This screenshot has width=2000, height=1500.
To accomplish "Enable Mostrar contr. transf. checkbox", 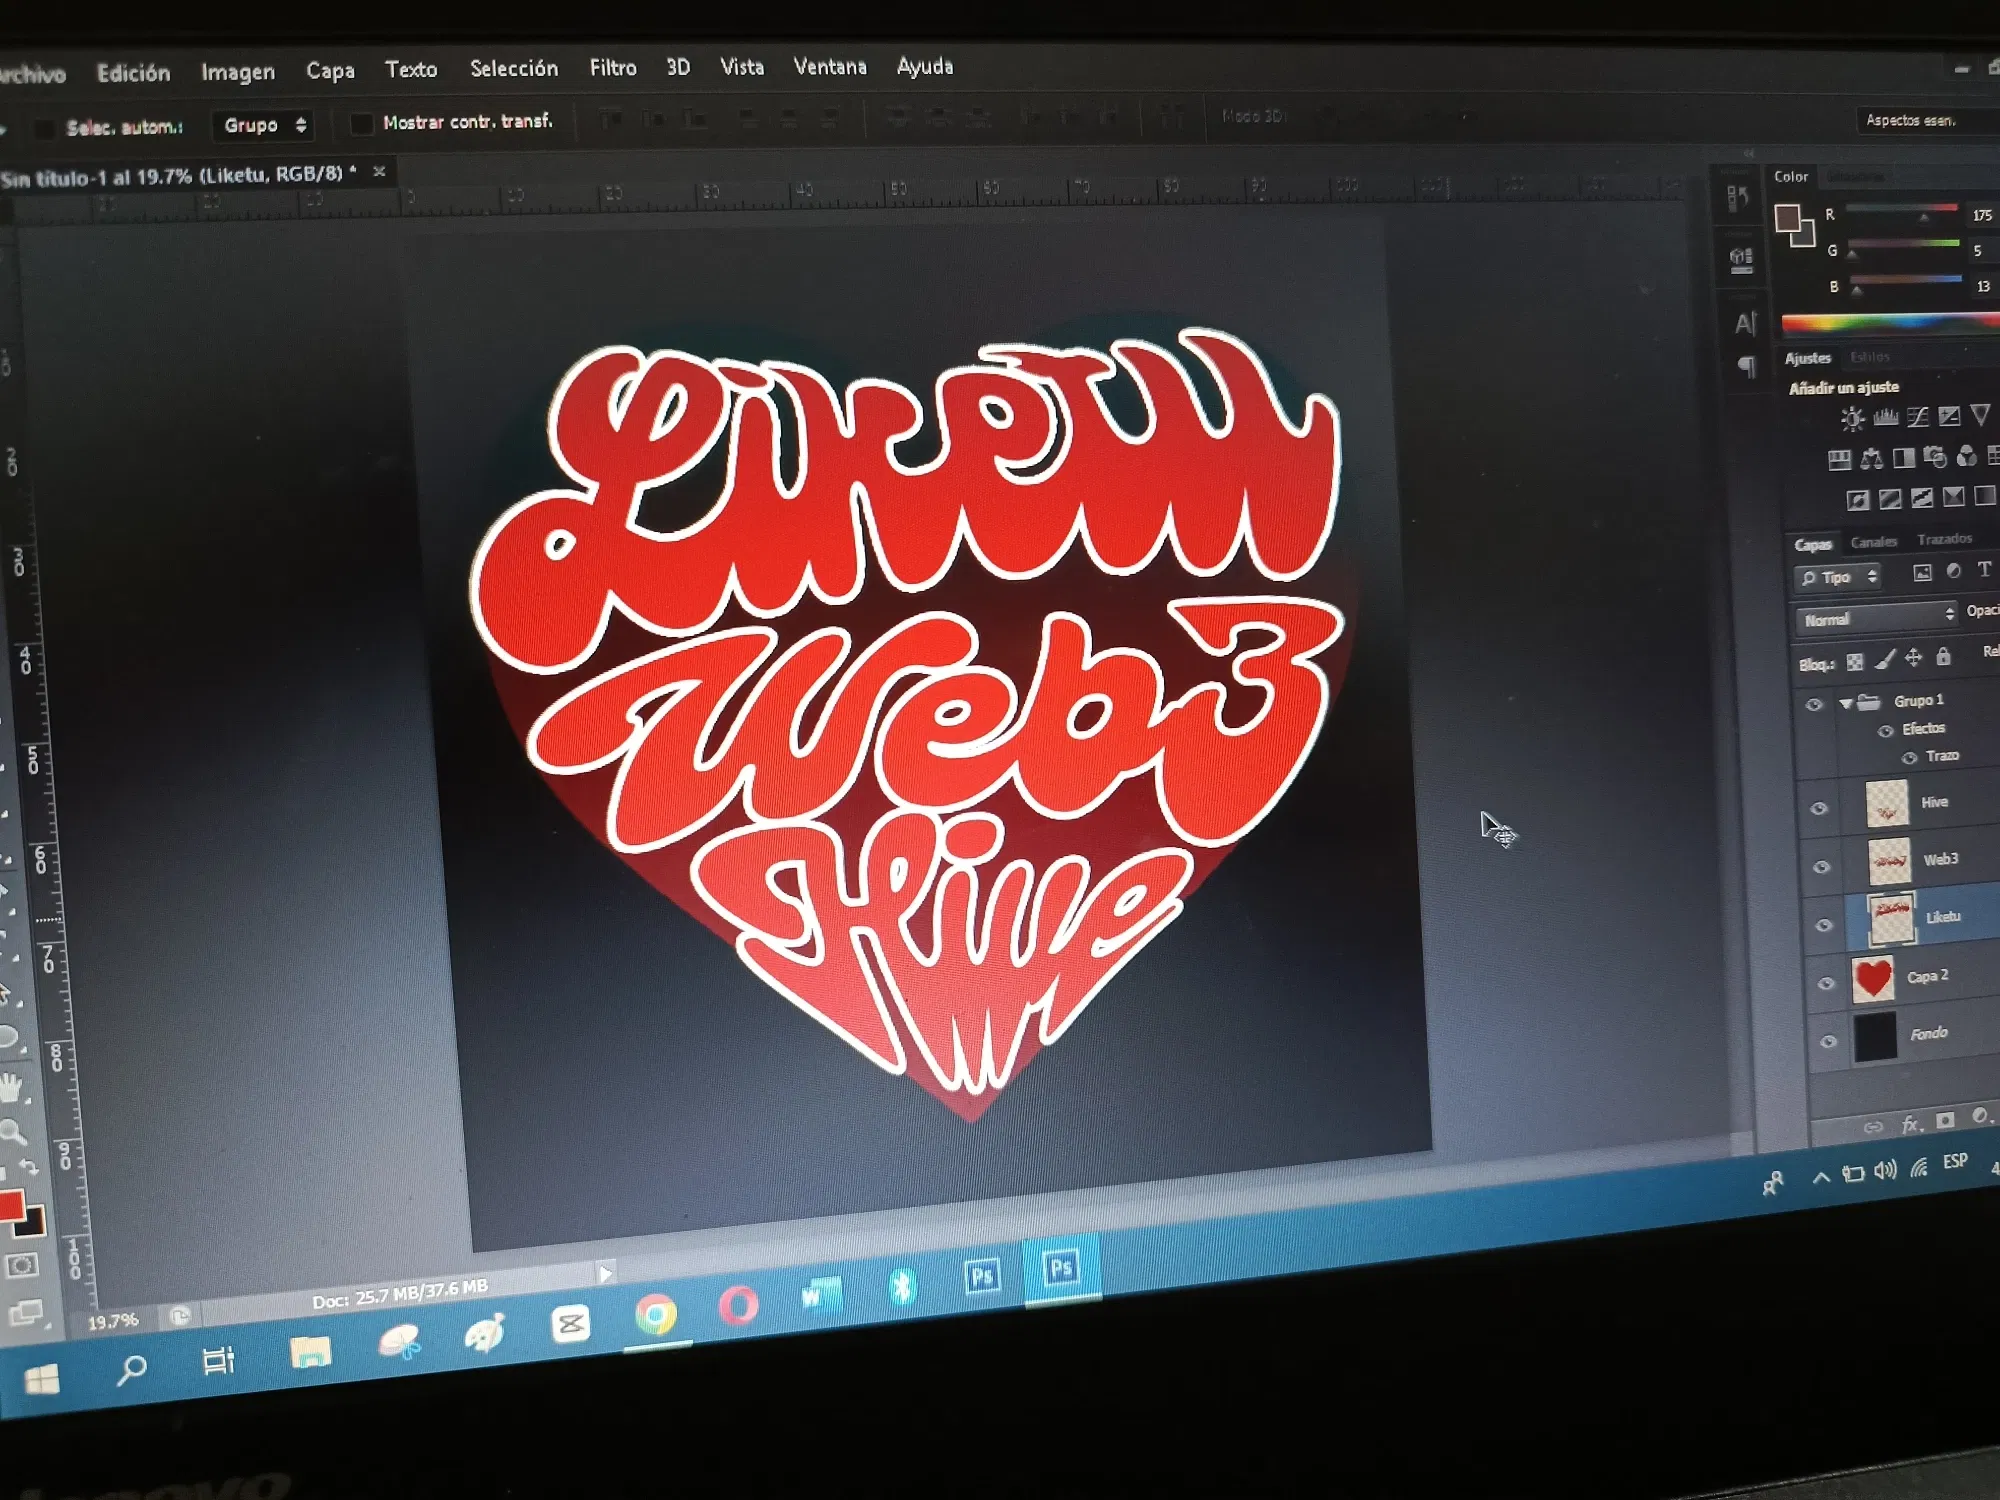I will tap(361, 123).
